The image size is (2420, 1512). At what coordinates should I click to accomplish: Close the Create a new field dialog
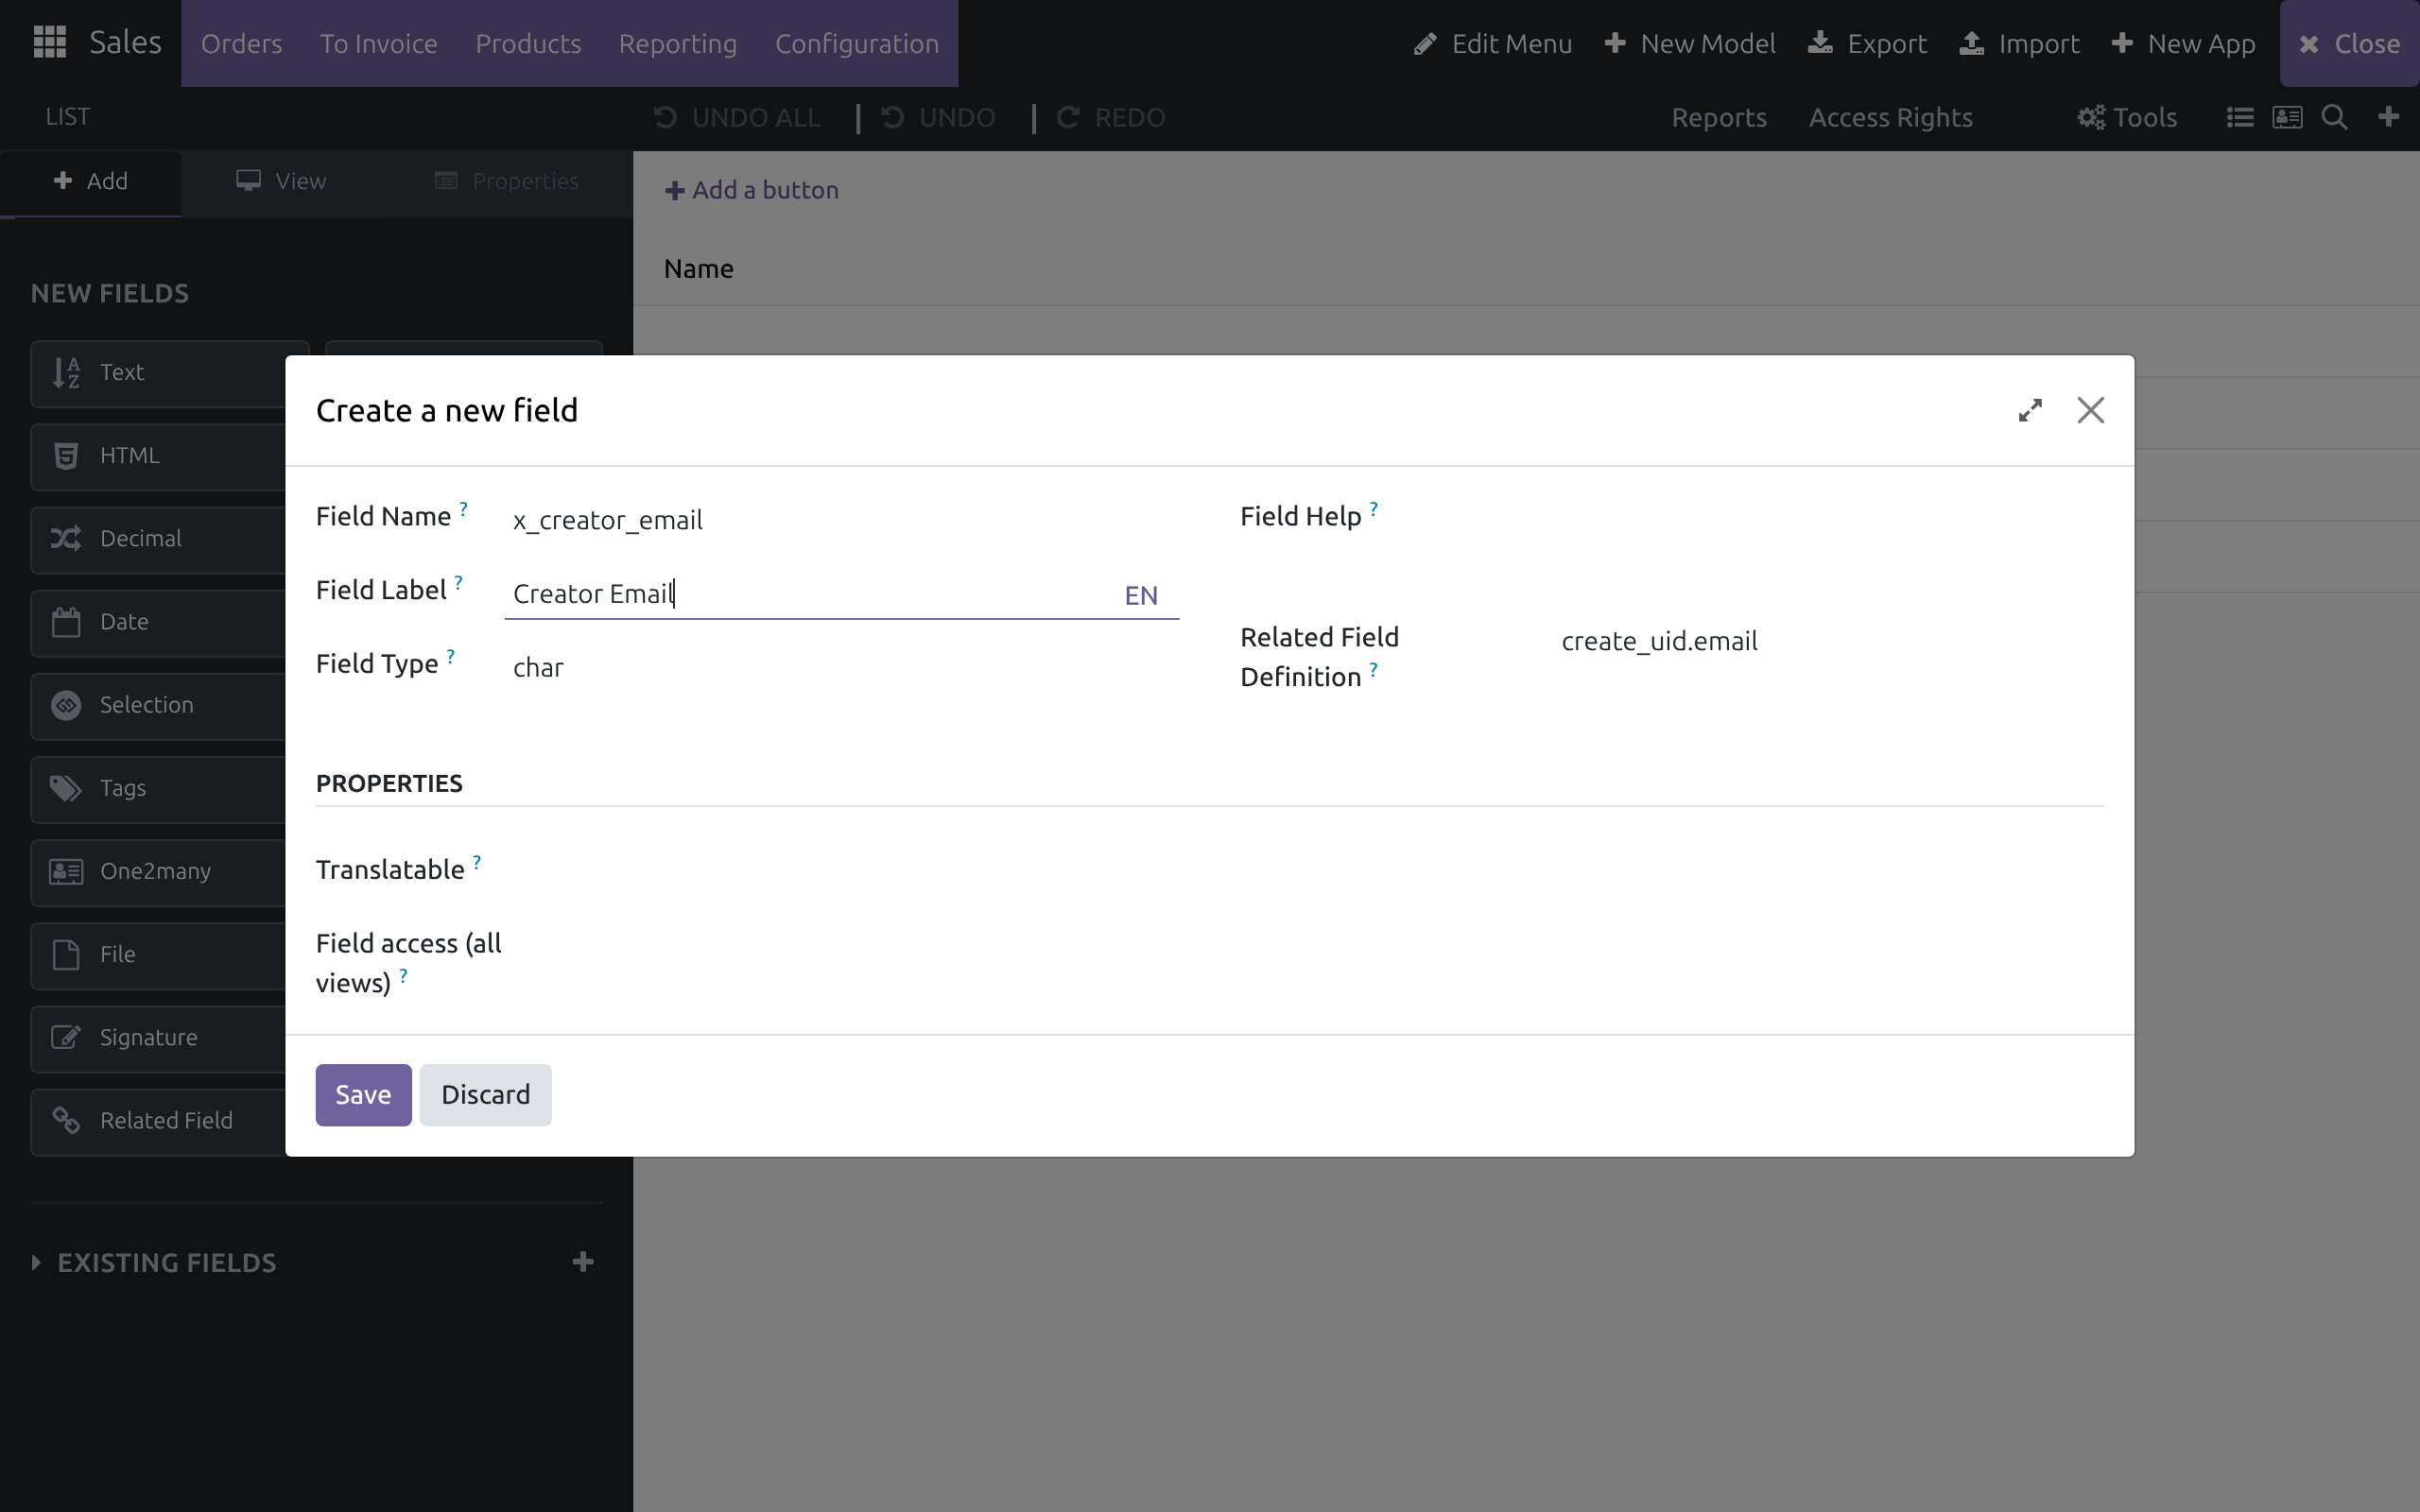click(2090, 410)
